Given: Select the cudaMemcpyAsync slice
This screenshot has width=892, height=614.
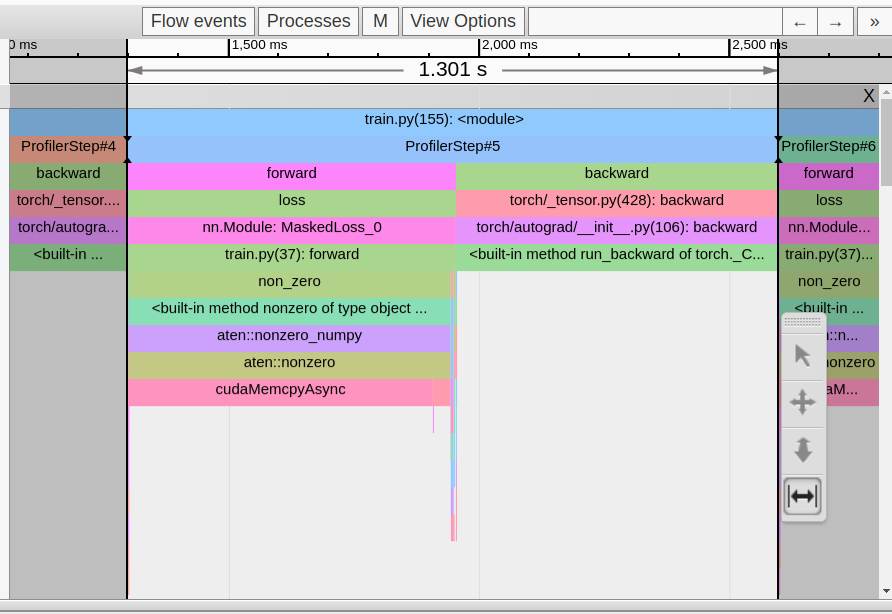Looking at the screenshot, I should point(280,389).
